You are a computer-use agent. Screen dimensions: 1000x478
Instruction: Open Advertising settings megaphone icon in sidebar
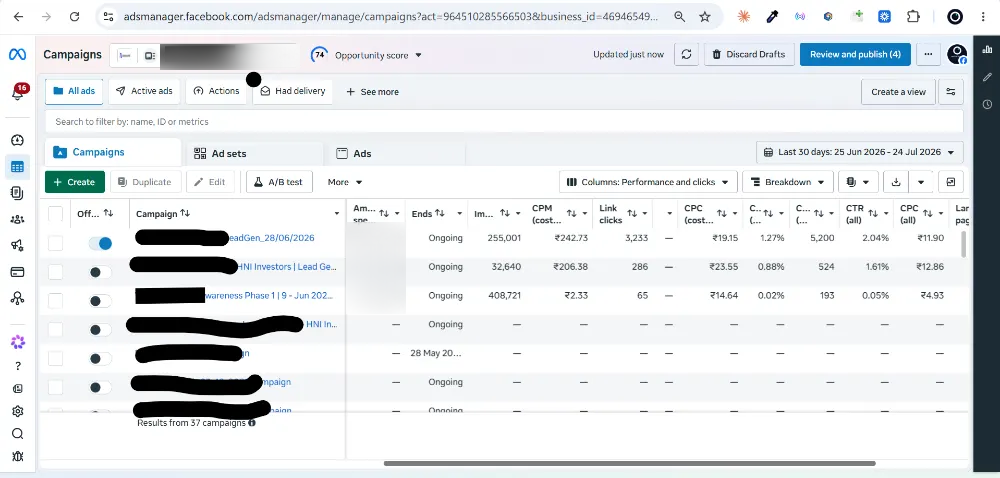(17, 245)
